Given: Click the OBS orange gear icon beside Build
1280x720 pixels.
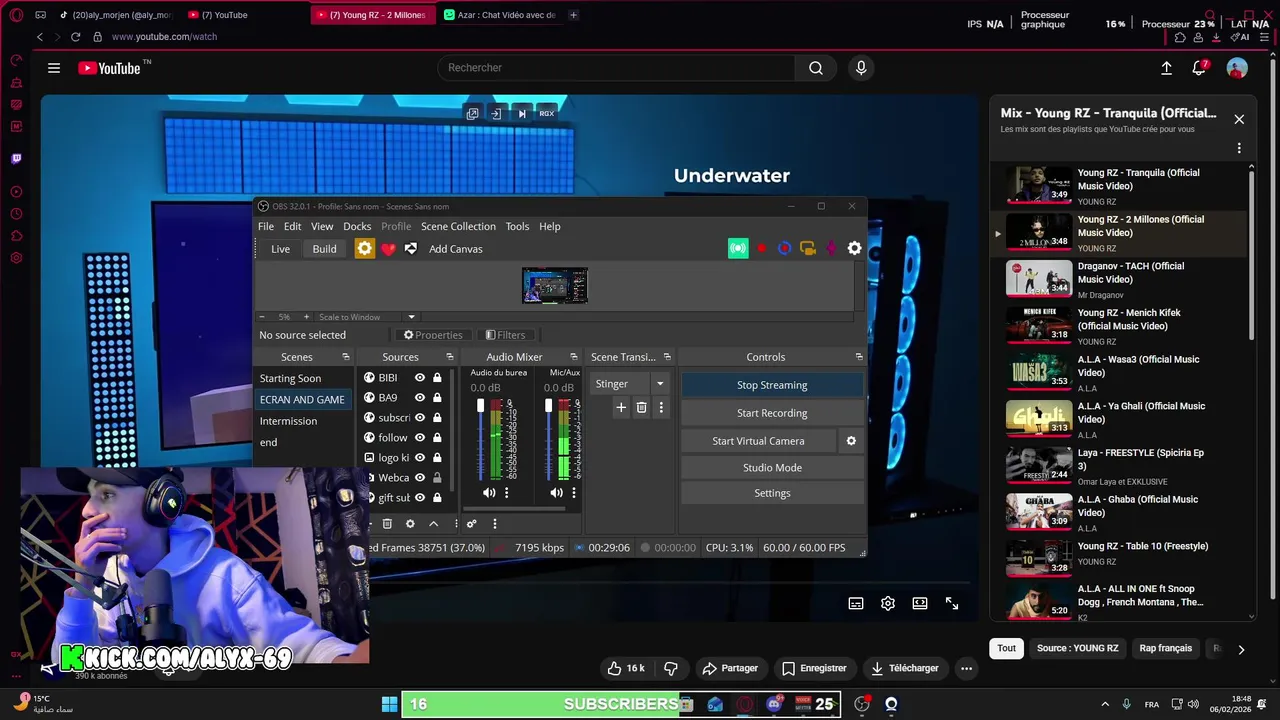Looking at the screenshot, I should pyautogui.click(x=365, y=249).
